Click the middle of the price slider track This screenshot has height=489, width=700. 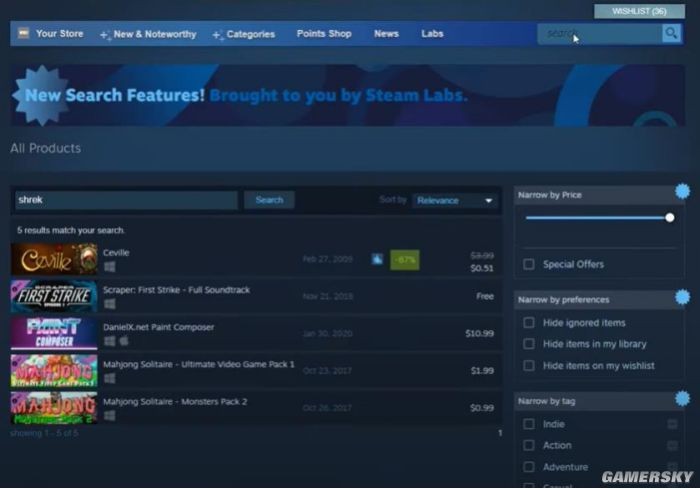coord(596,217)
